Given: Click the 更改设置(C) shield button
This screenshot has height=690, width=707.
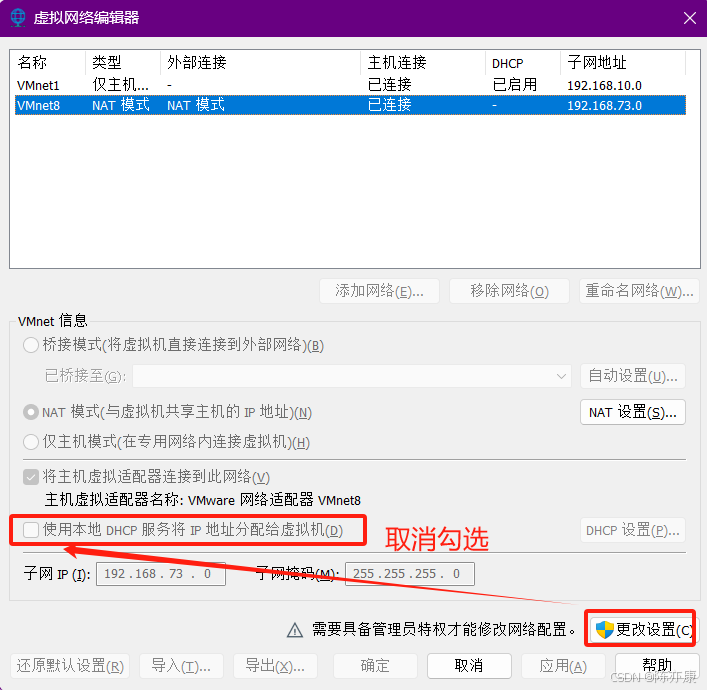Looking at the screenshot, I should [x=642, y=629].
